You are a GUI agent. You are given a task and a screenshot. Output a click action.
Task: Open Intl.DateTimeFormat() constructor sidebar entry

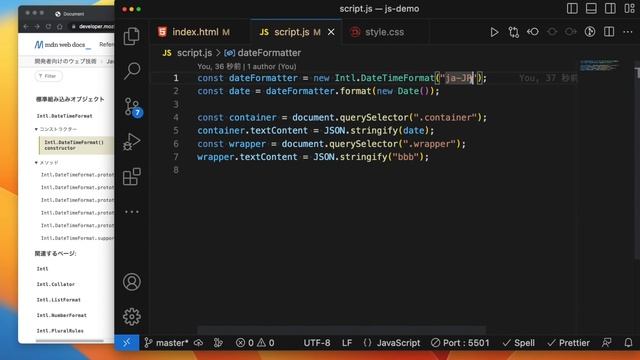(x=76, y=145)
